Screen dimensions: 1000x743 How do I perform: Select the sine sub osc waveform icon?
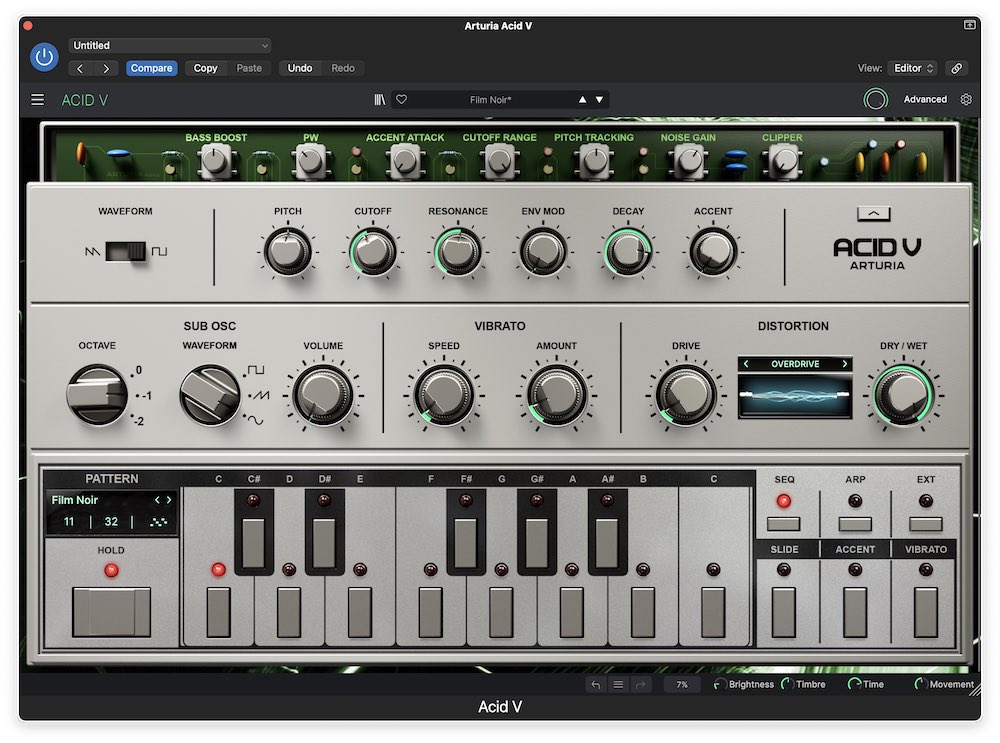point(255,420)
